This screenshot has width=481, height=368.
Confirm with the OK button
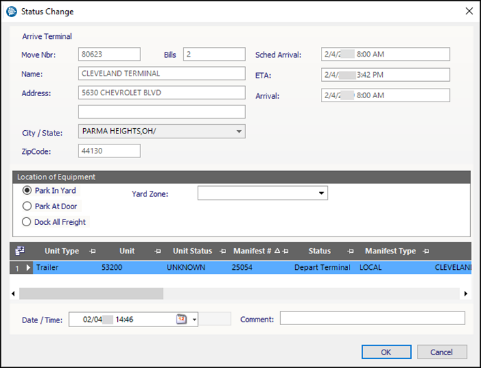click(386, 352)
